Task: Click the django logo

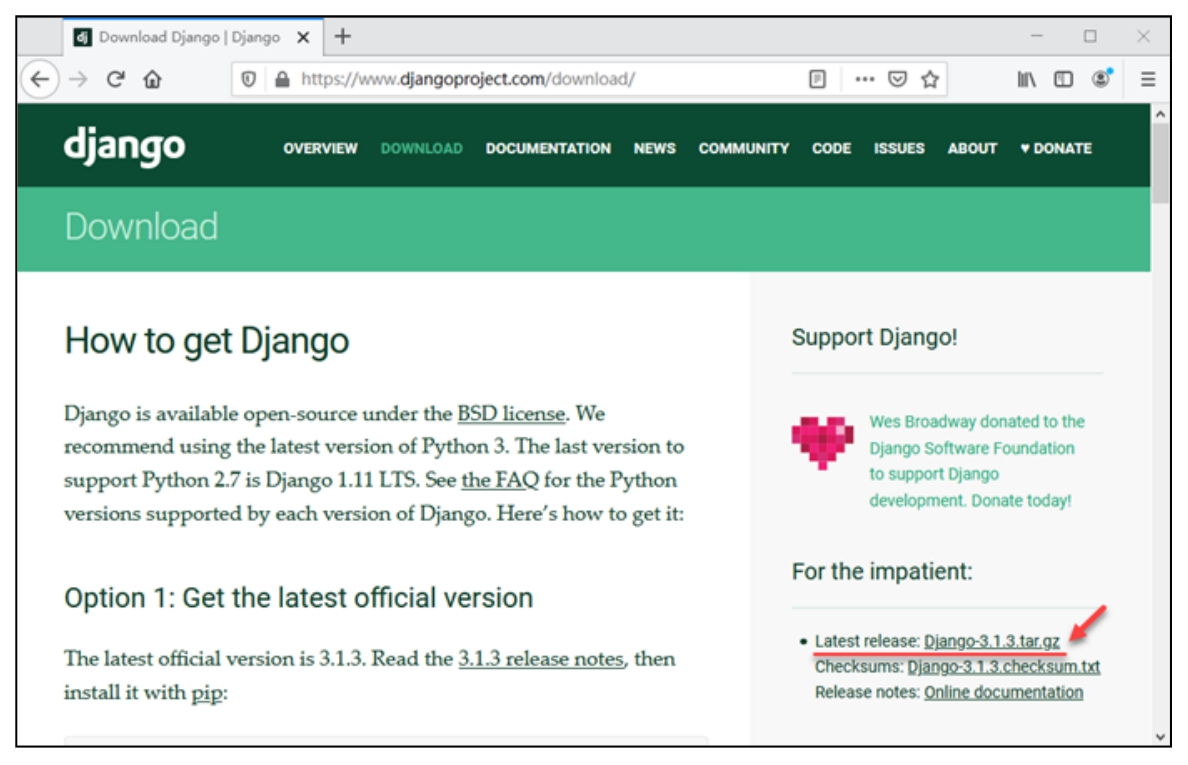Action: click(124, 146)
